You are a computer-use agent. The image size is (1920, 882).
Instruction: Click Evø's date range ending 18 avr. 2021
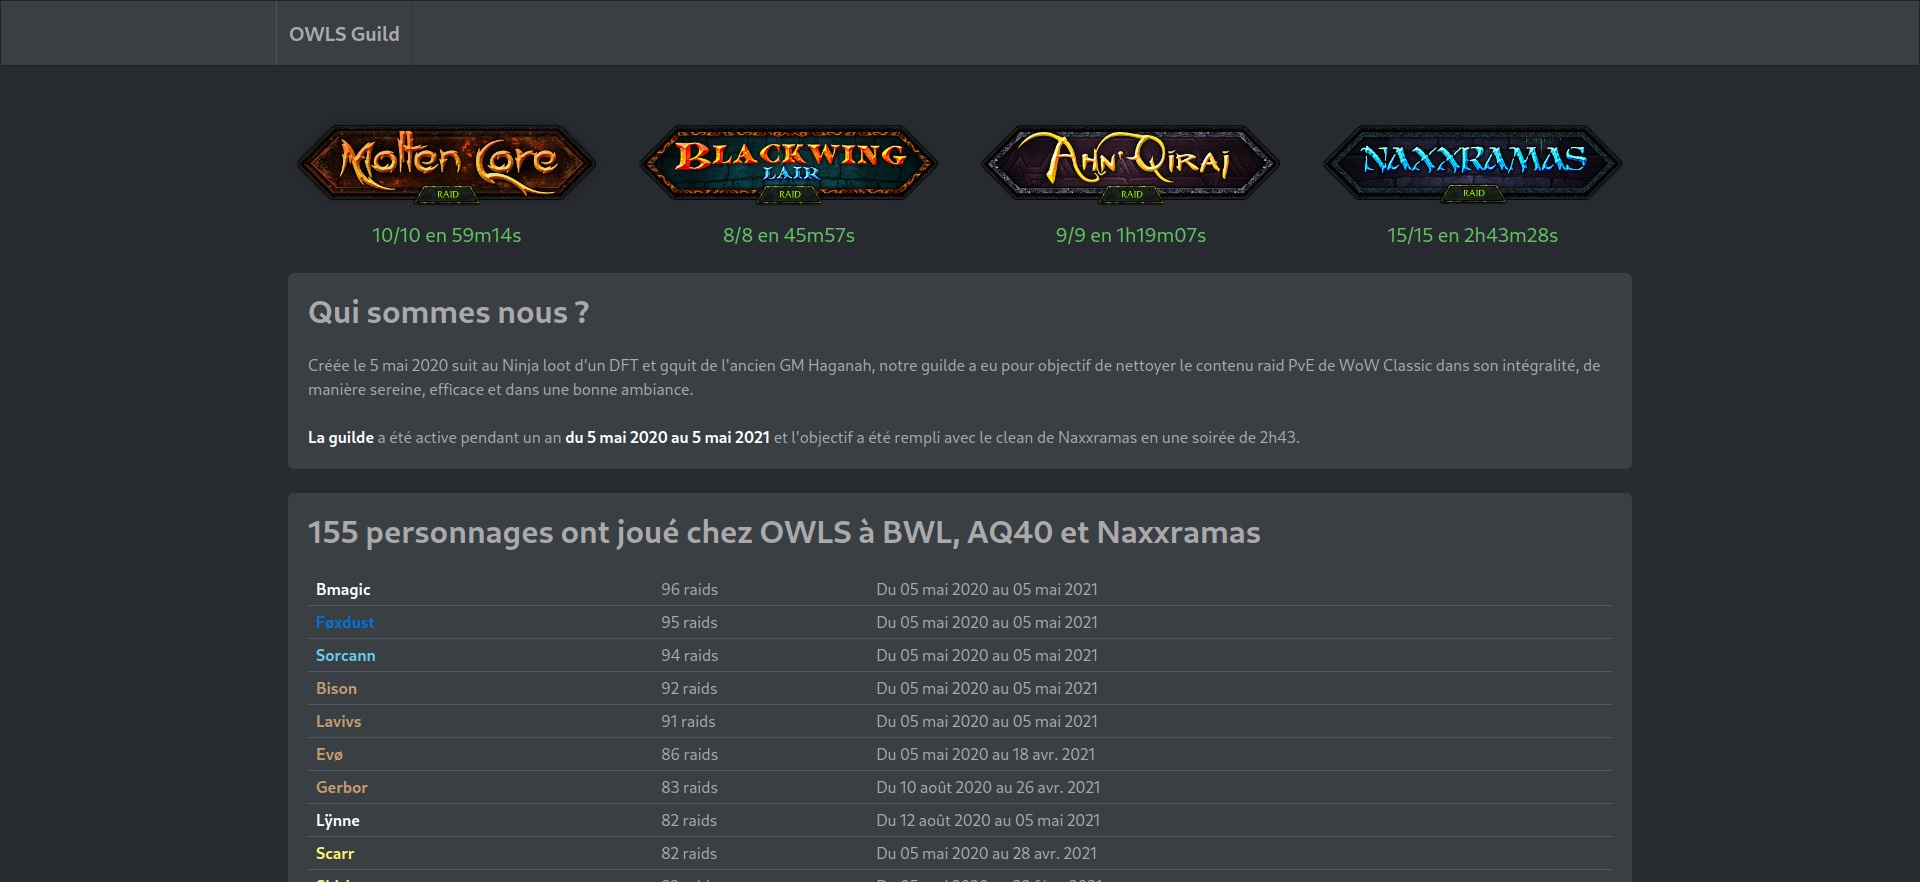tap(986, 754)
